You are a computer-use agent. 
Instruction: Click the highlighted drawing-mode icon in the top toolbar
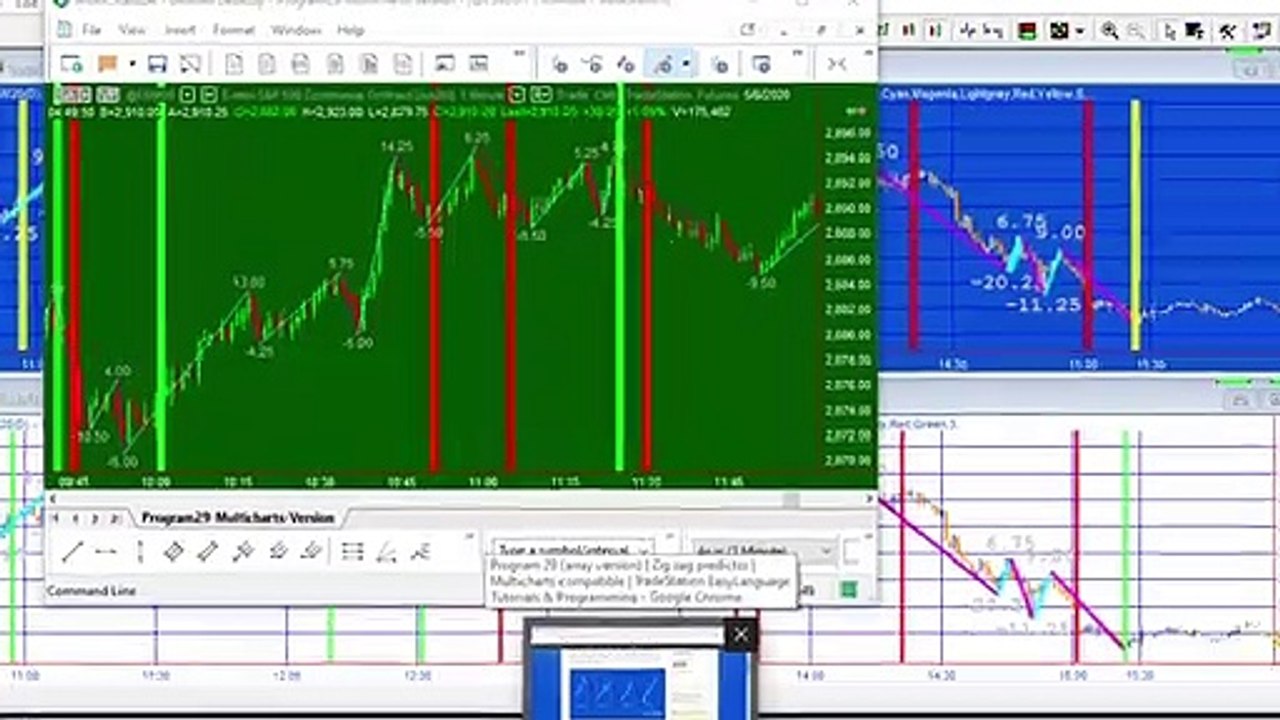(x=662, y=64)
